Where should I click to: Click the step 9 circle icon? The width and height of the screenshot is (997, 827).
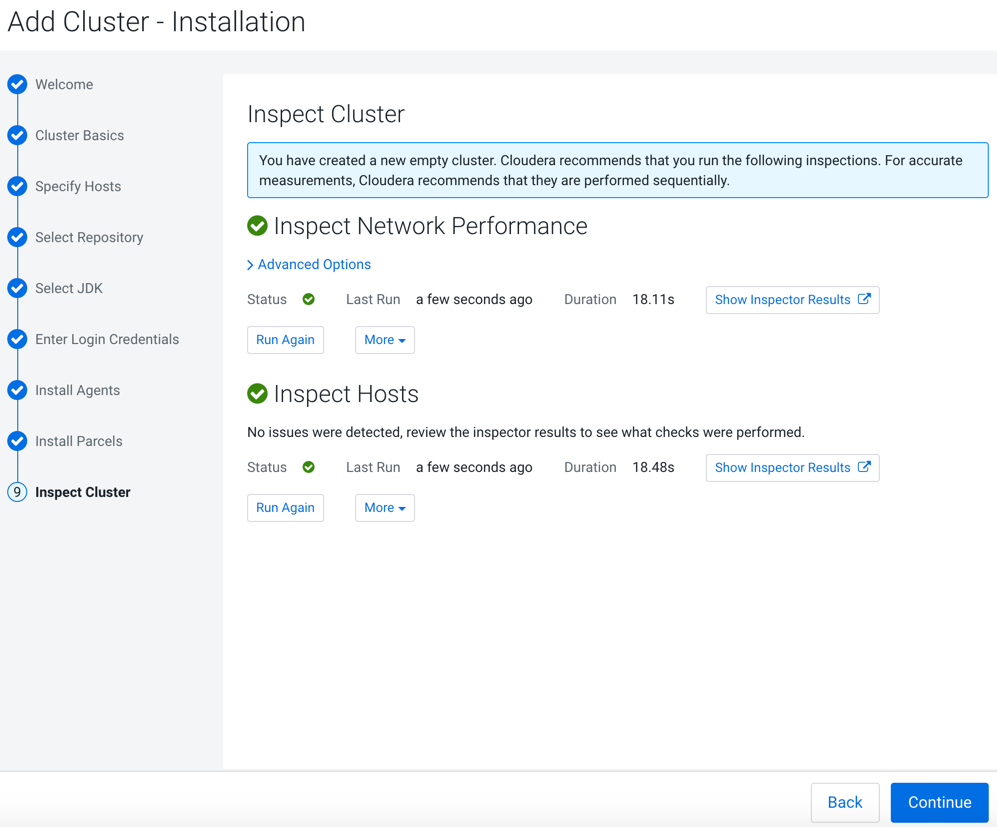coord(17,492)
